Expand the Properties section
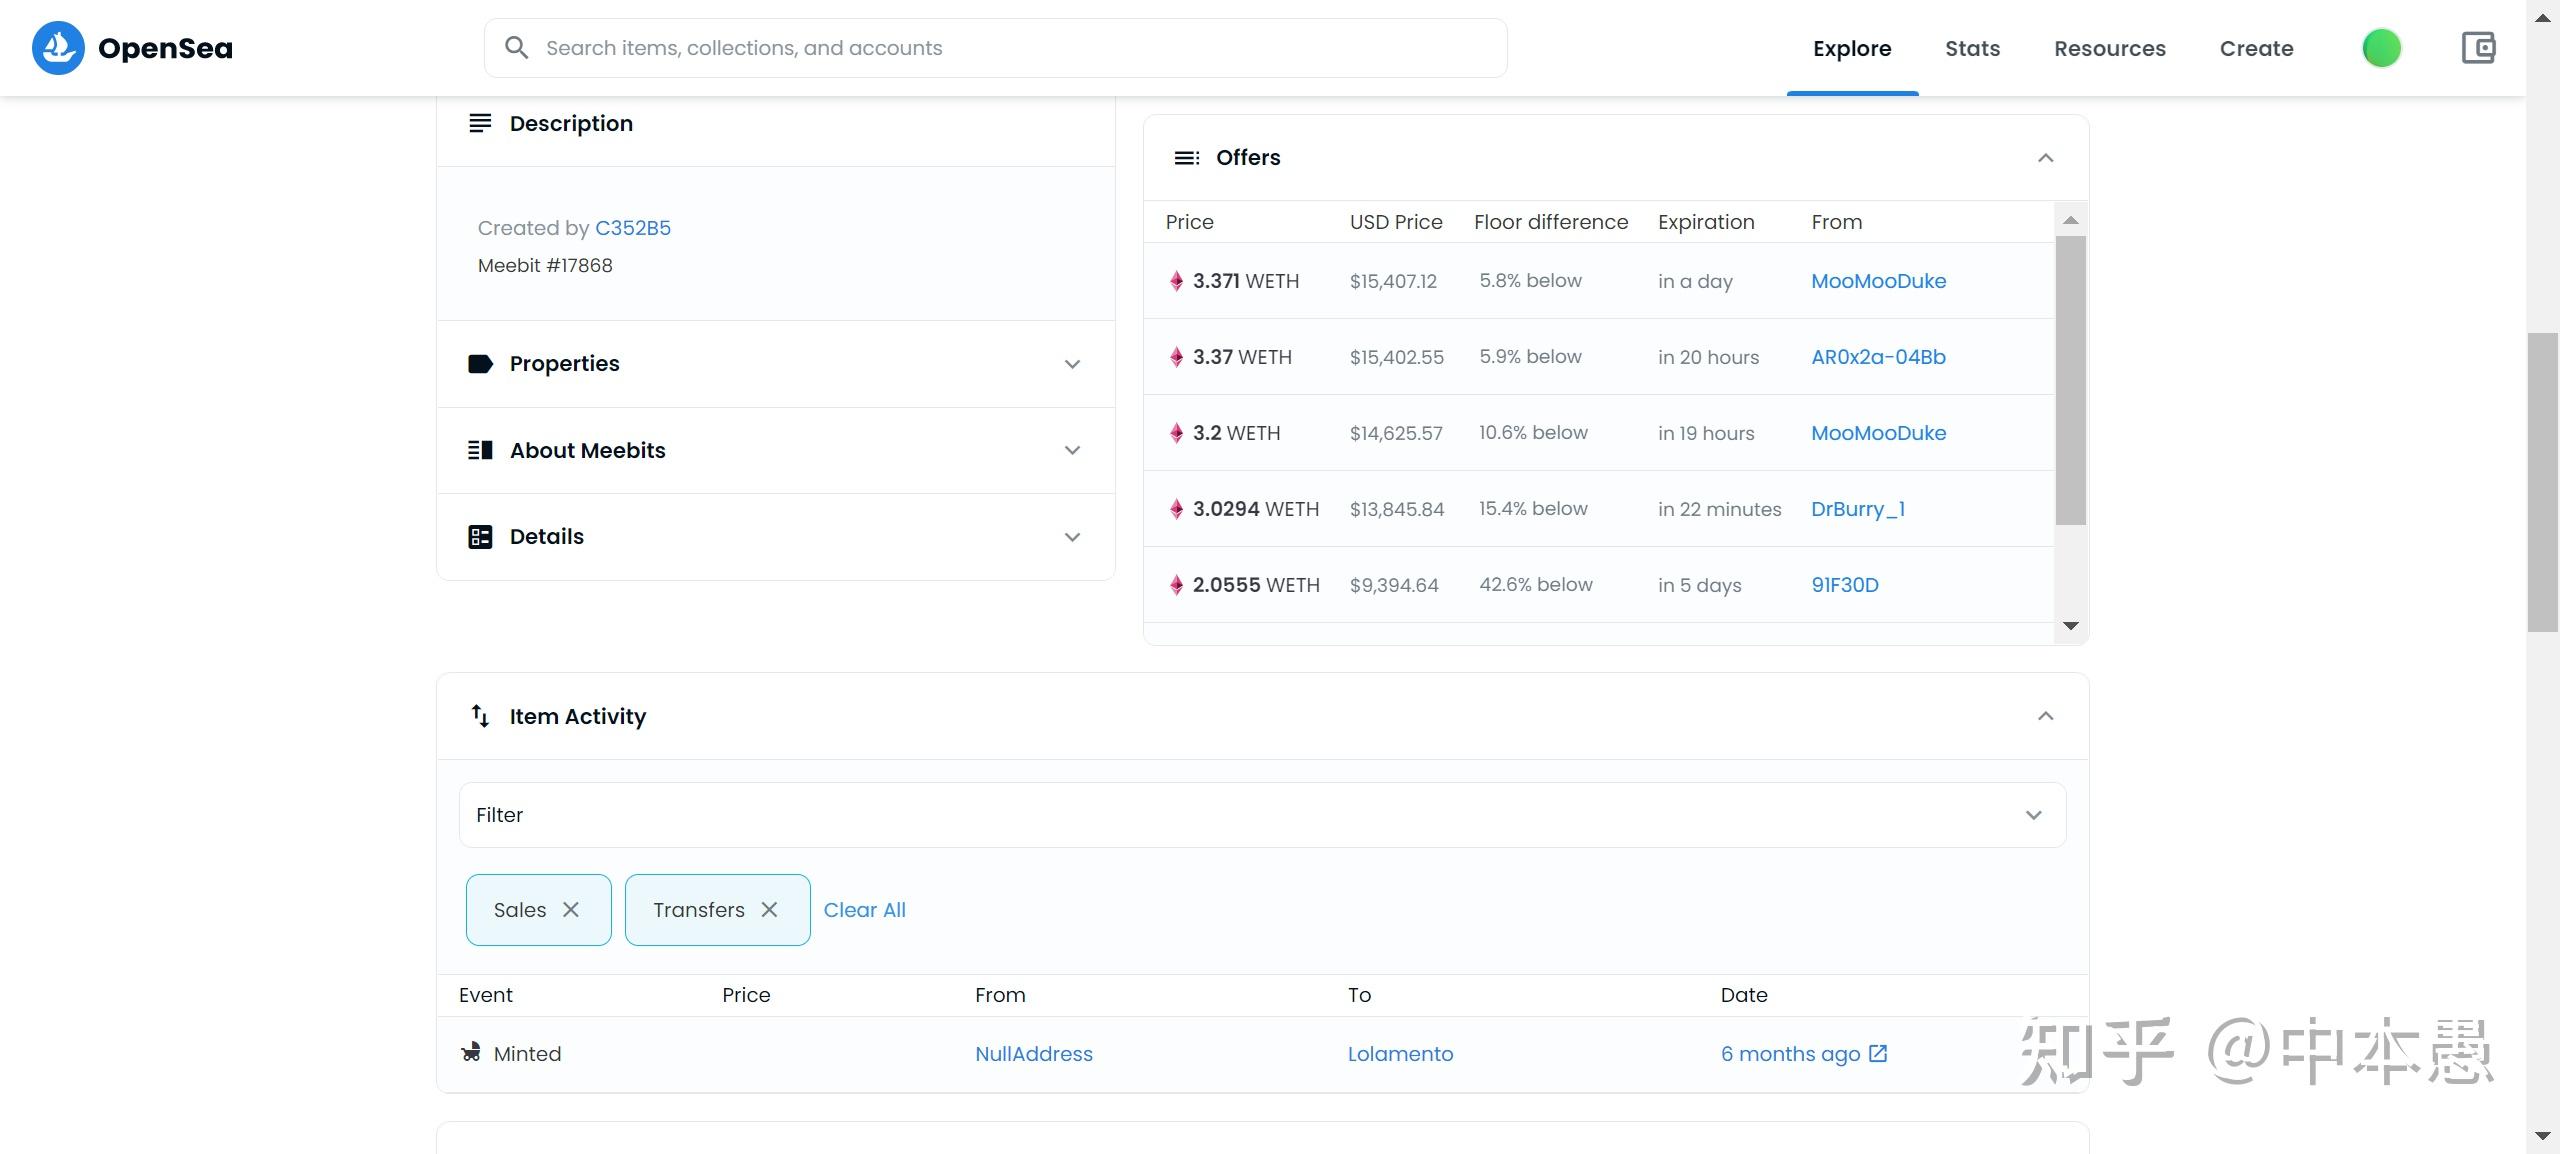This screenshot has height=1154, width=2560. 1072,364
